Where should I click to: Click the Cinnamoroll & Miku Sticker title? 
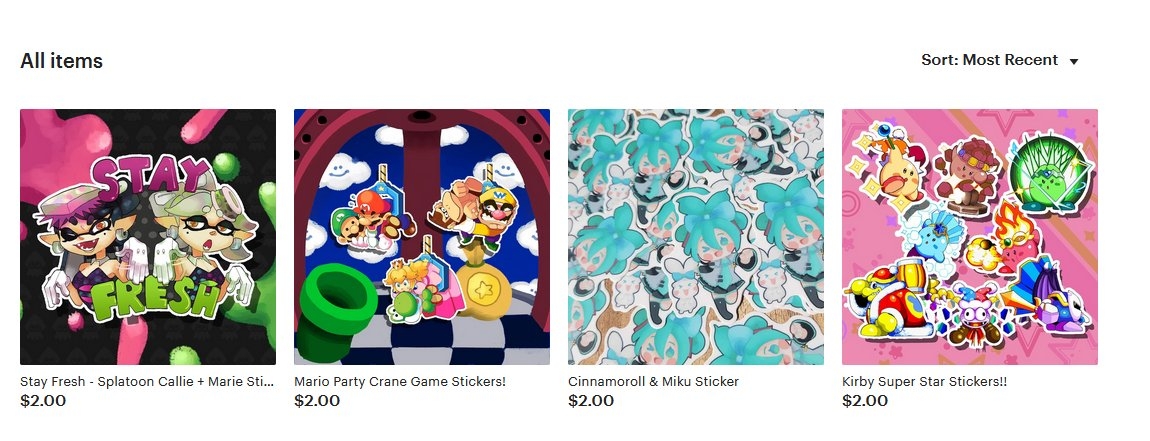tap(653, 382)
